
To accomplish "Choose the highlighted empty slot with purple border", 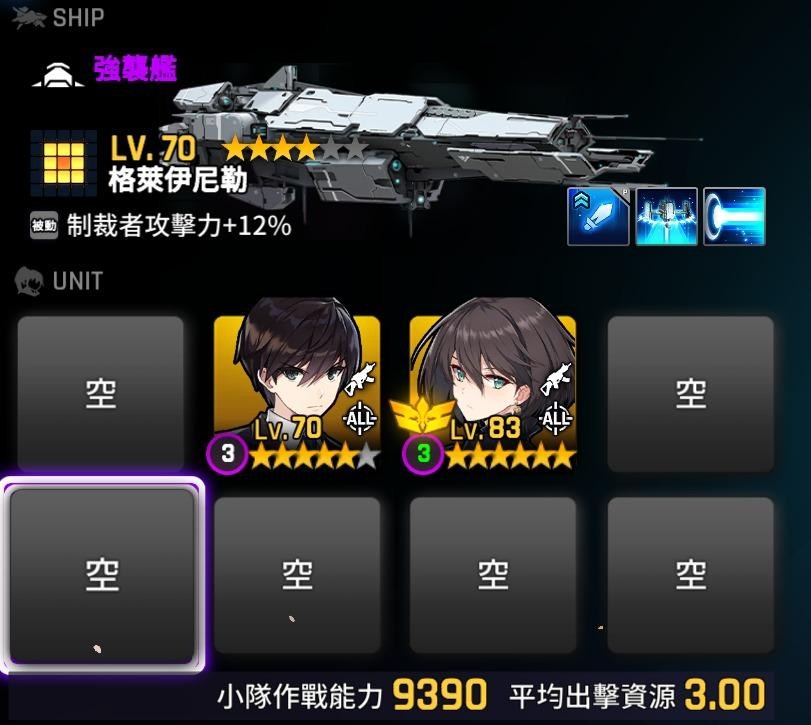I will [102, 576].
